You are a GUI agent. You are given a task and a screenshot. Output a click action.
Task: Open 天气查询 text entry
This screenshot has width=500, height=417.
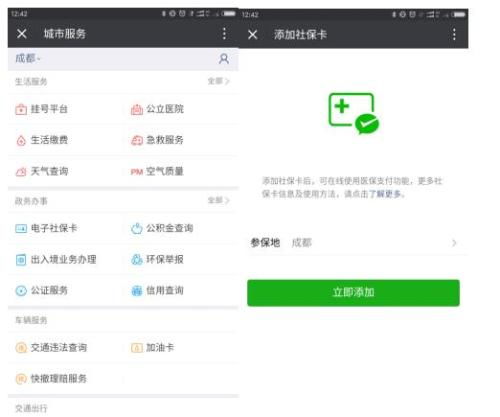click(x=49, y=171)
